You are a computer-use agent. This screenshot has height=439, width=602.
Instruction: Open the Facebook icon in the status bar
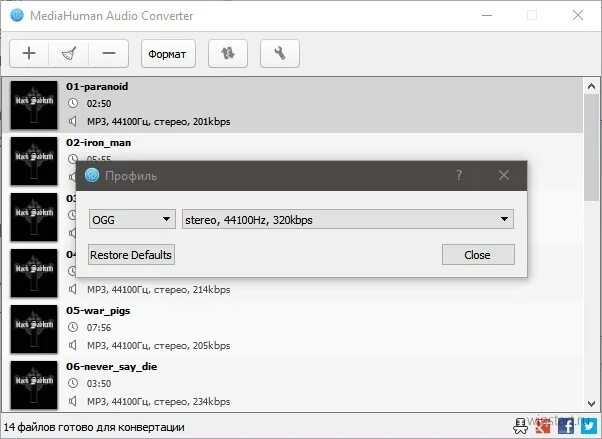[566, 426]
